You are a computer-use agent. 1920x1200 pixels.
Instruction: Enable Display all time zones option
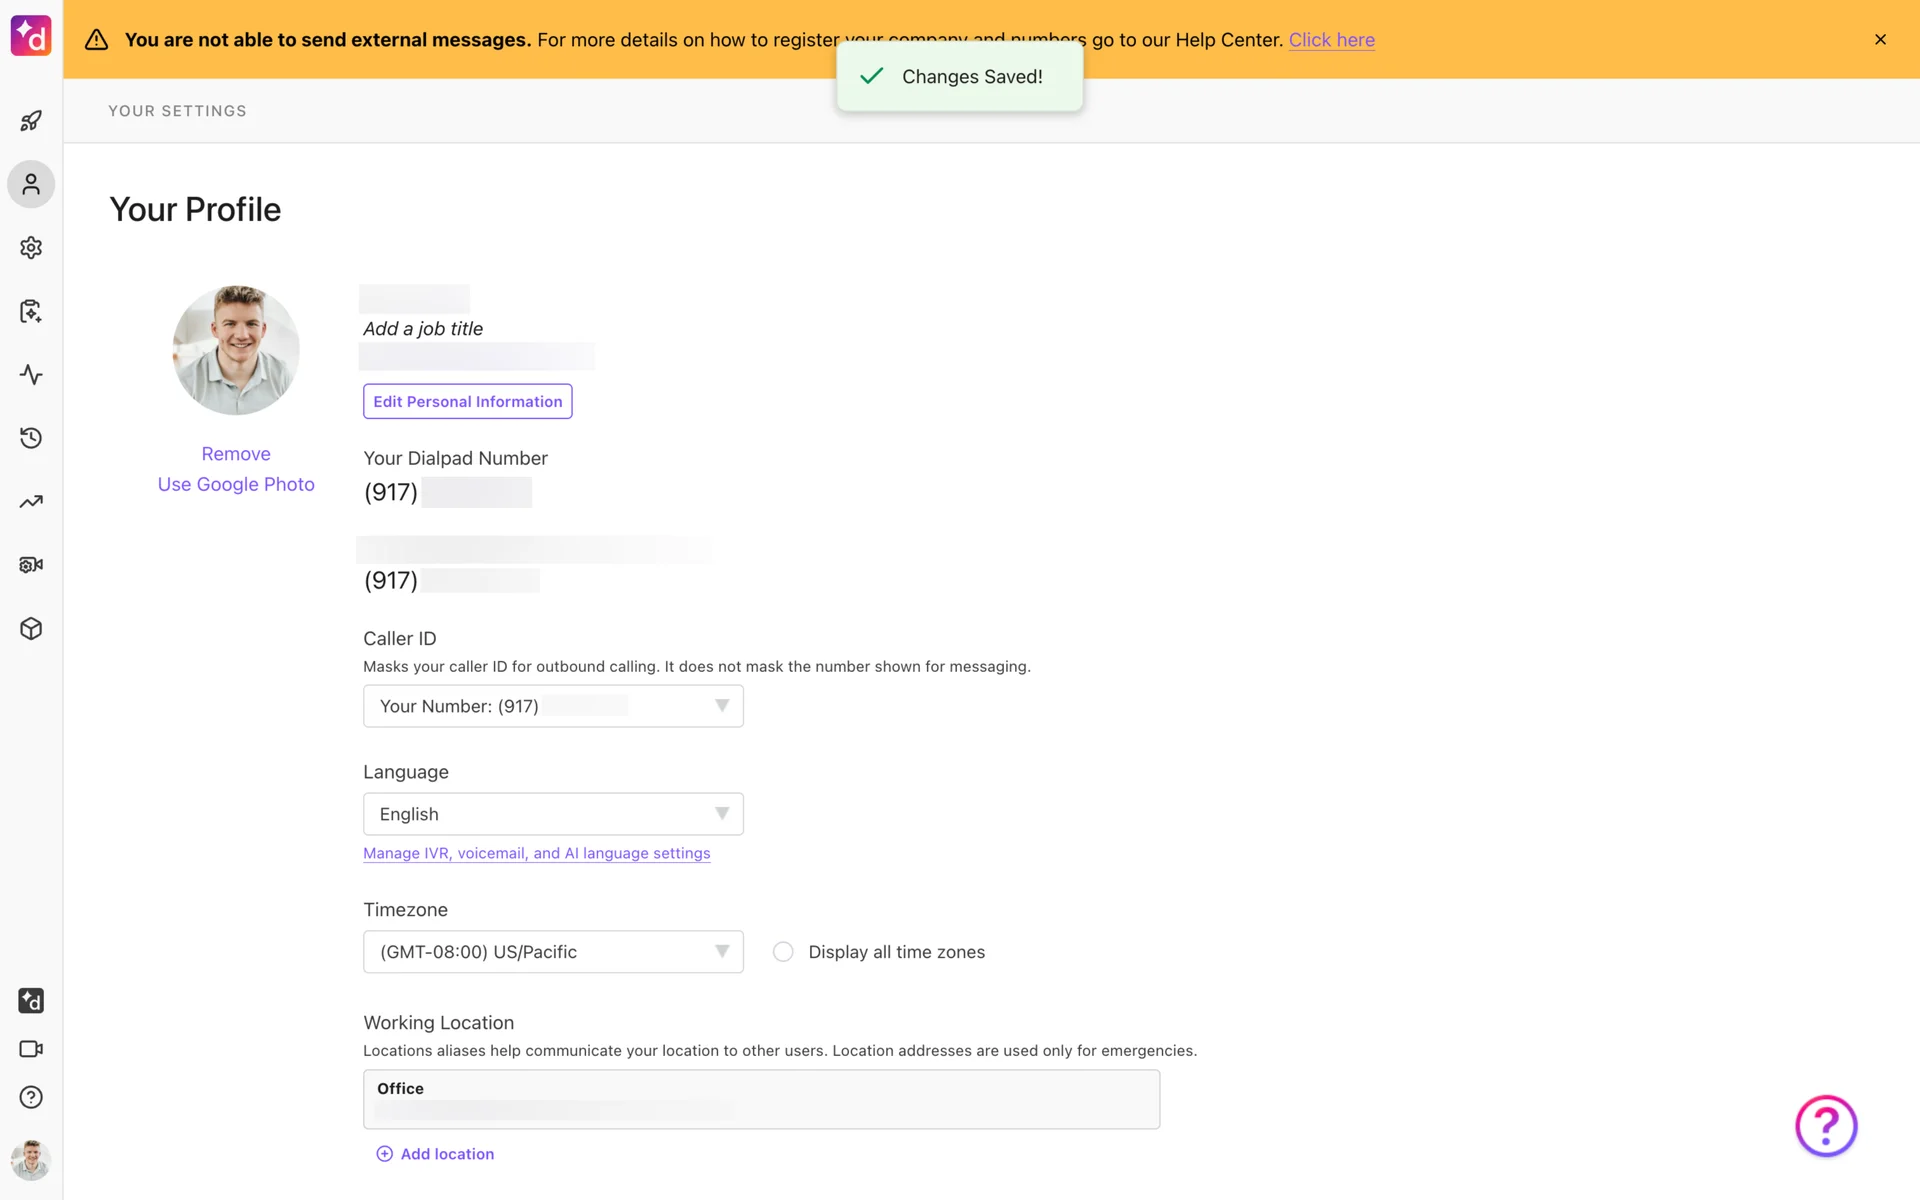(x=783, y=952)
